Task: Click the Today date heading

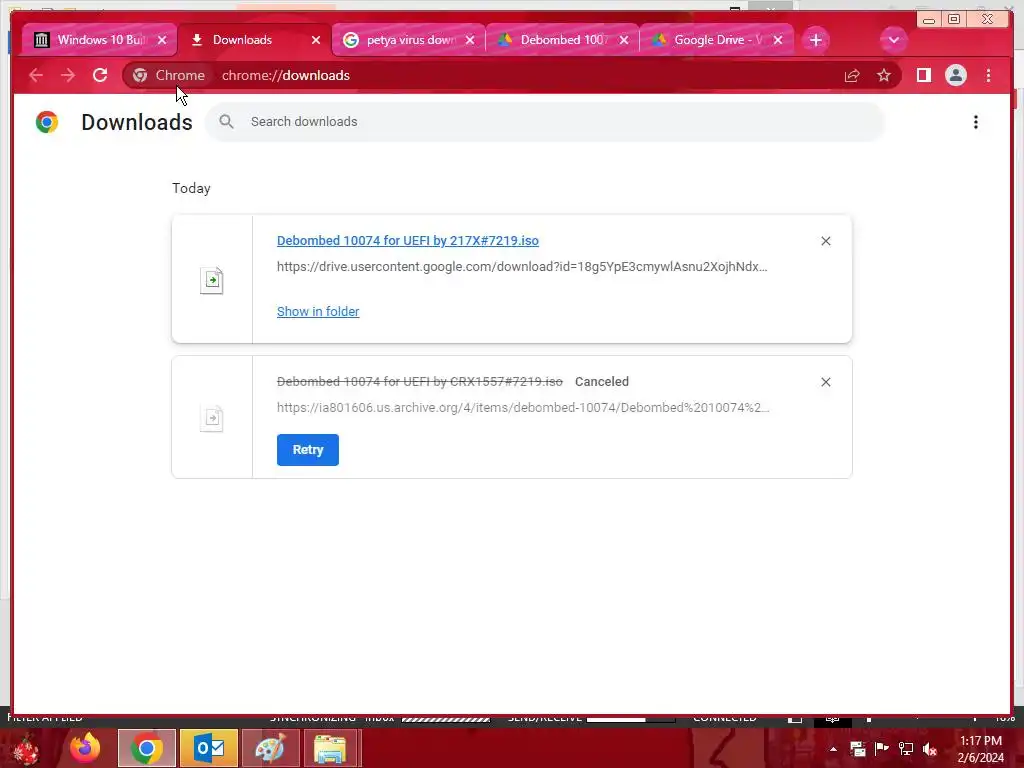Action: [x=191, y=188]
